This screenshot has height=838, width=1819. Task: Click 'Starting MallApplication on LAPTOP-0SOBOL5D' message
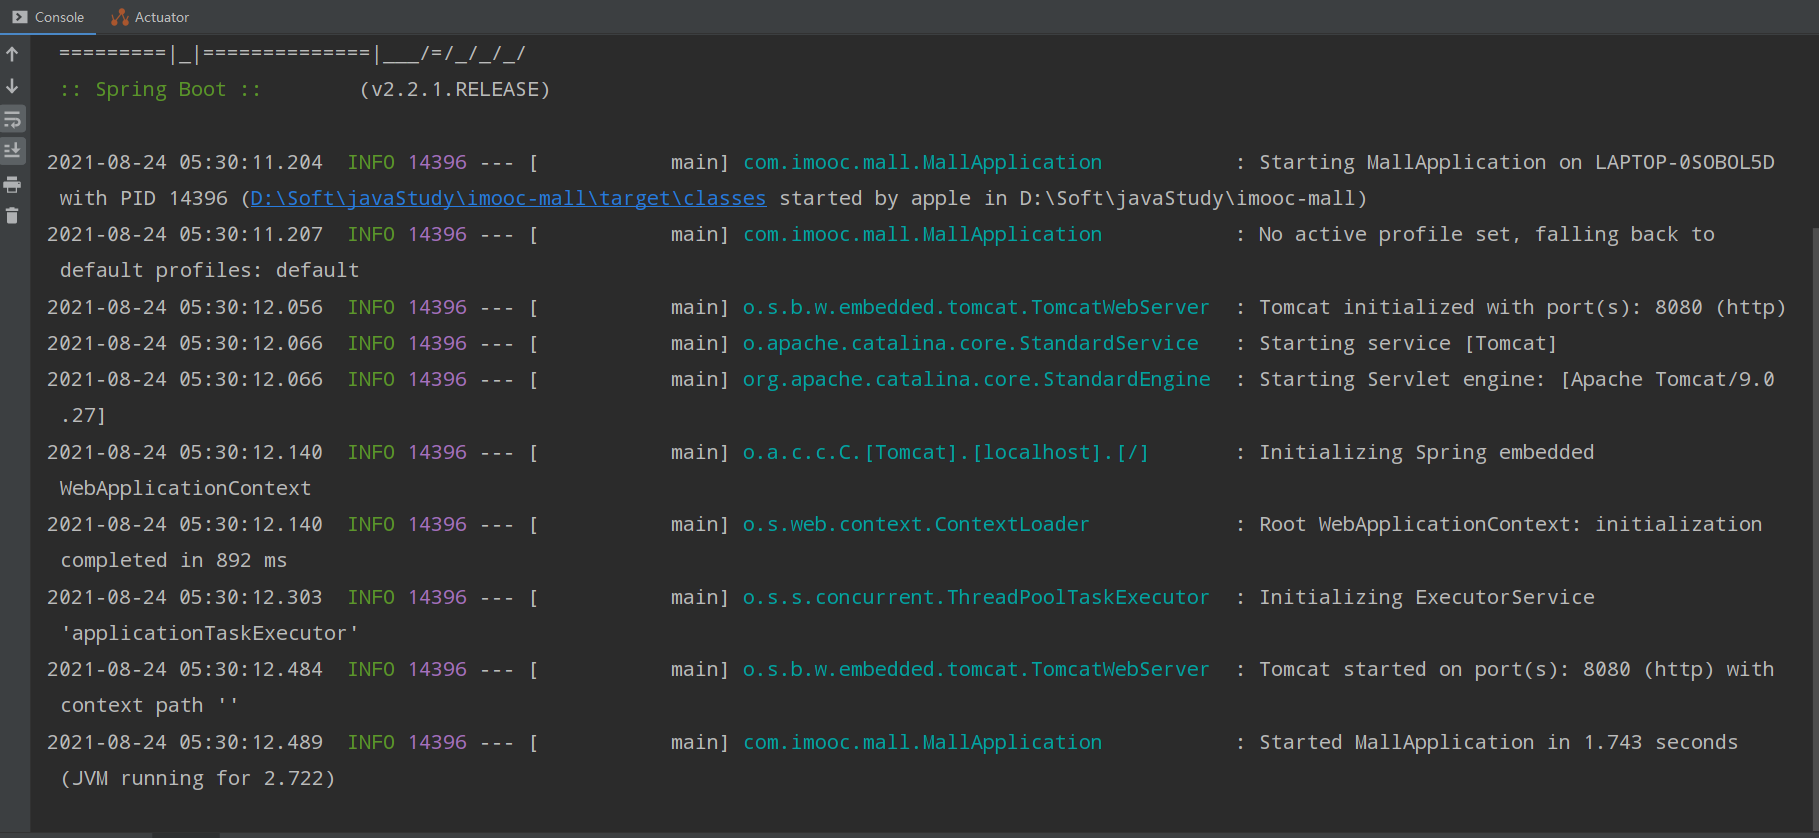point(1517,162)
